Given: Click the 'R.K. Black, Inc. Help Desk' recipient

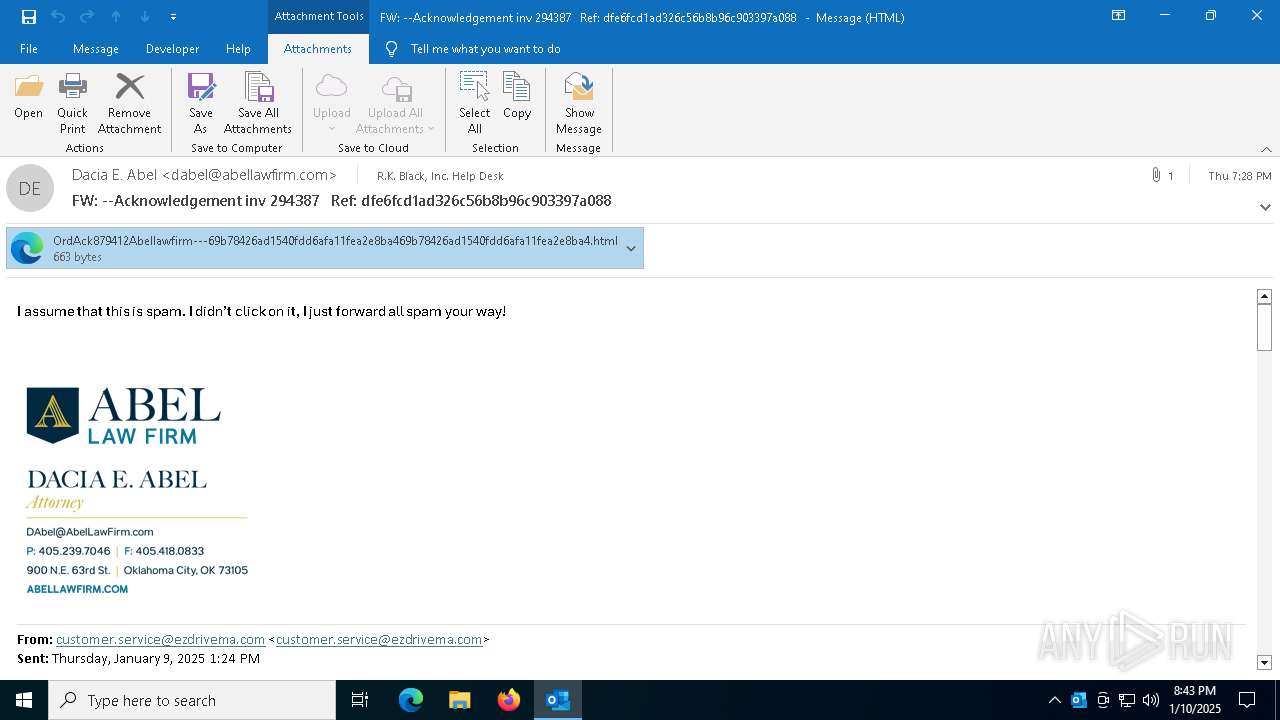Looking at the screenshot, I should pos(440,176).
